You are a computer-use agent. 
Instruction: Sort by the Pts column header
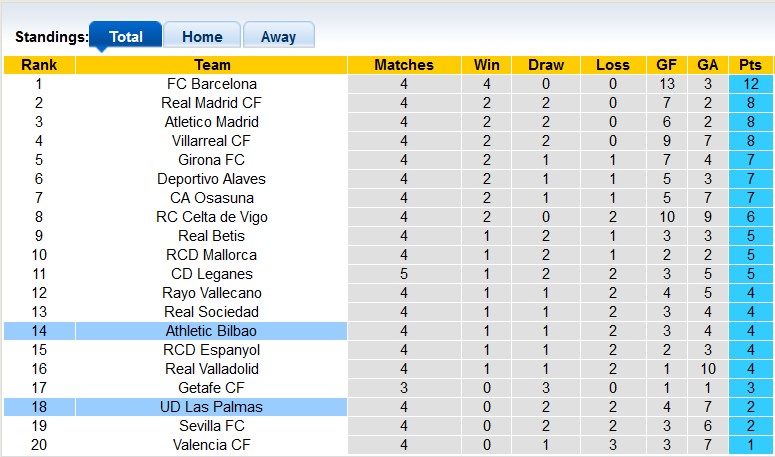point(750,65)
